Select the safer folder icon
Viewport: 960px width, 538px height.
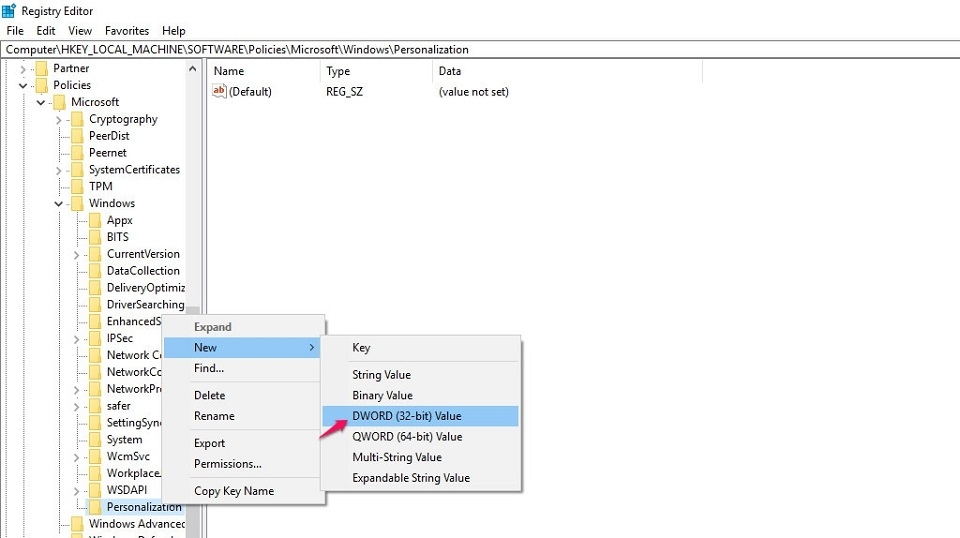pos(95,406)
